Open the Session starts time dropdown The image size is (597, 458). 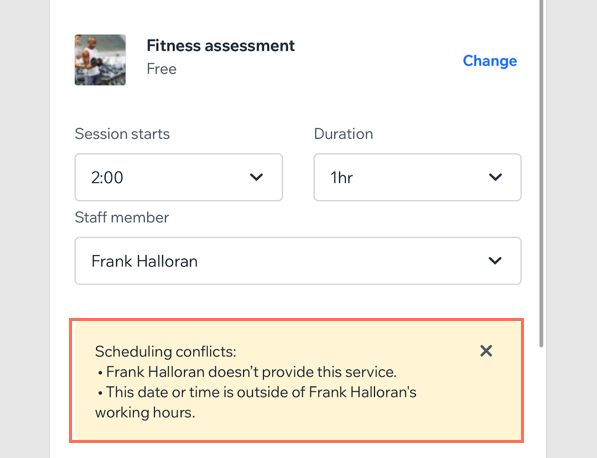pos(179,177)
